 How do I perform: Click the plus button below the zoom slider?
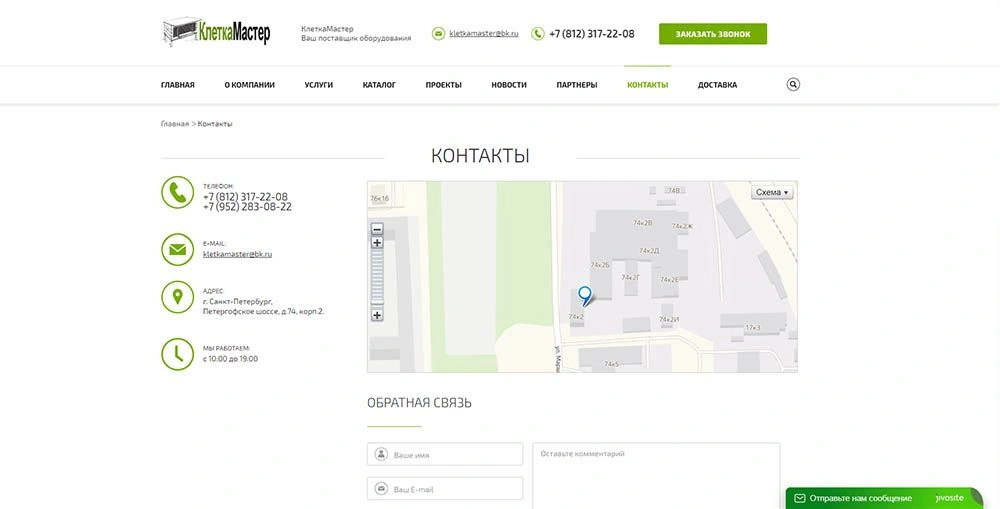pyautogui.click(x=377, y=315)
